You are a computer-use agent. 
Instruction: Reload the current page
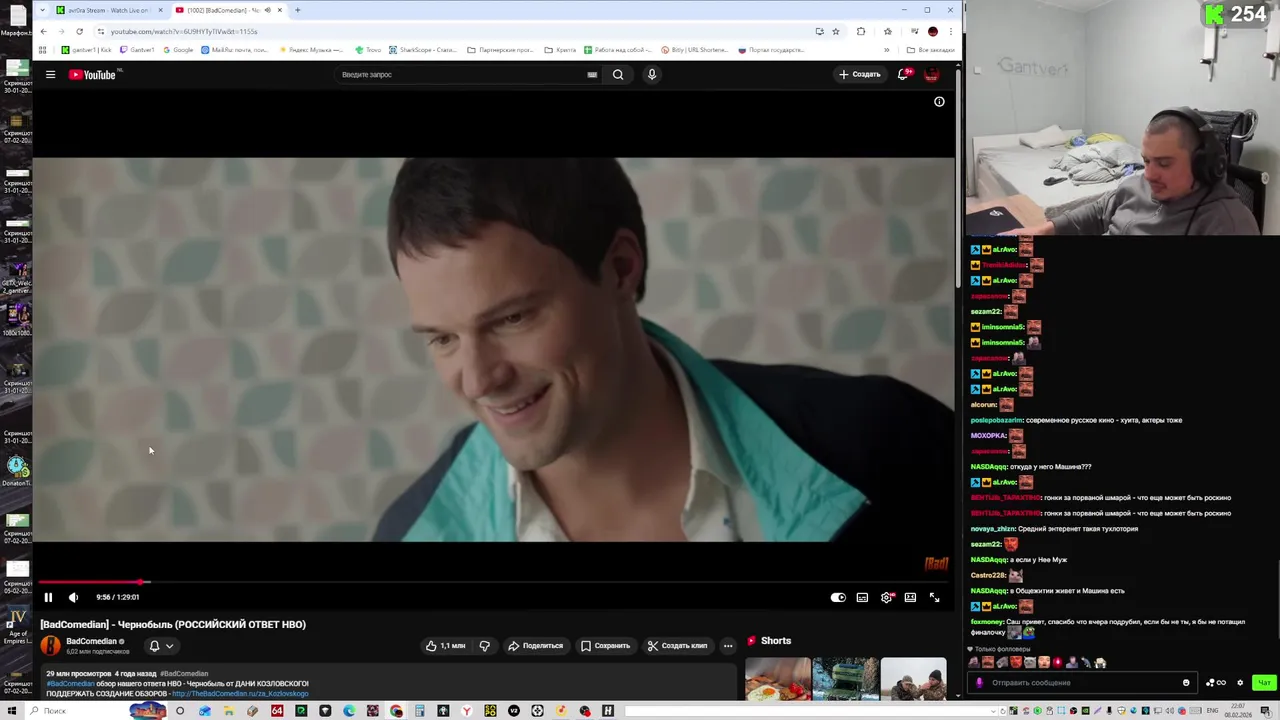point(79,31)
